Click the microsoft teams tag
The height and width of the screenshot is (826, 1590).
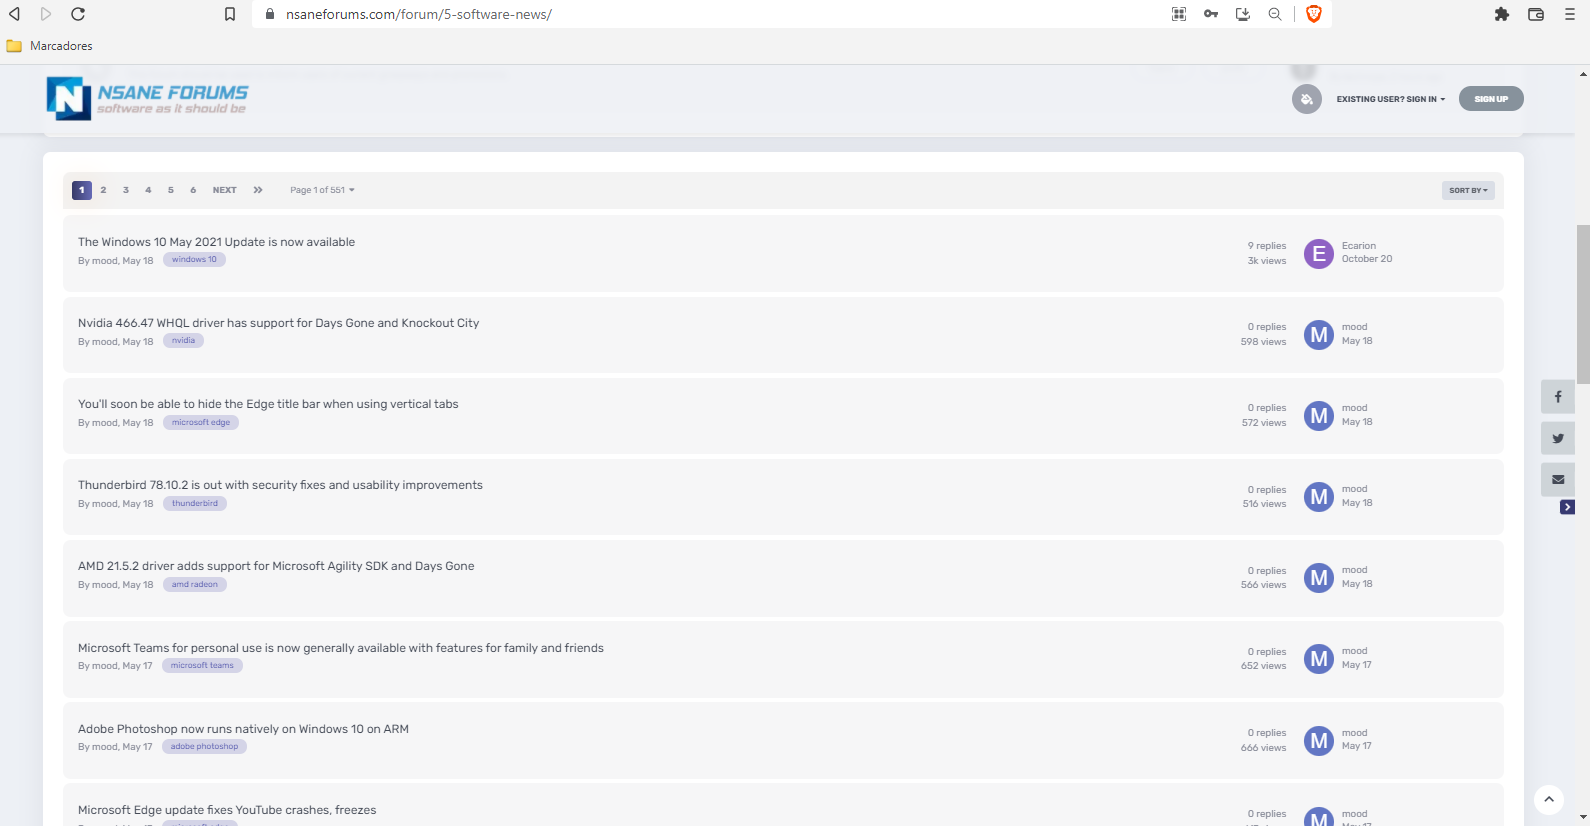coord(202,666)
